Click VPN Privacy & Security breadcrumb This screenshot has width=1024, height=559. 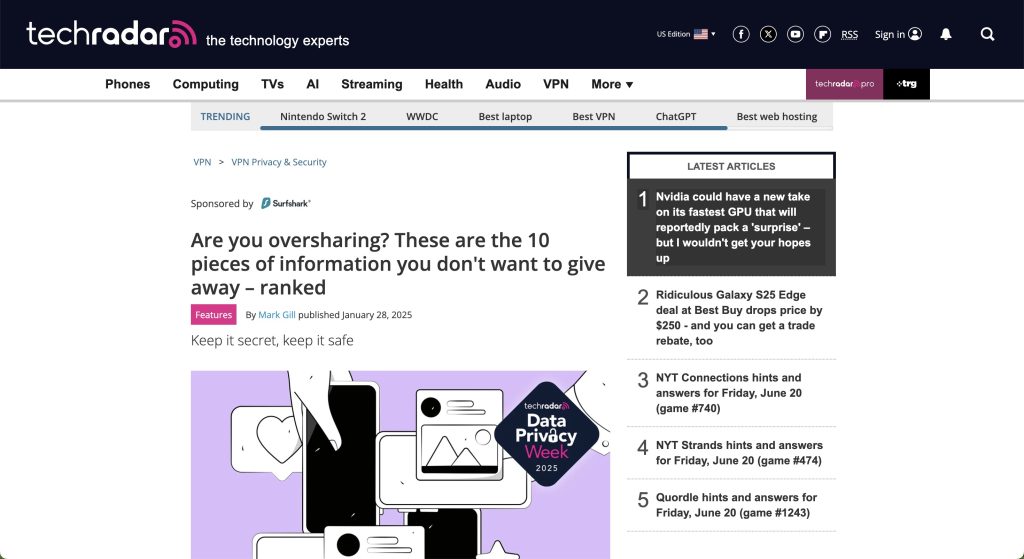tap(279, 162)
